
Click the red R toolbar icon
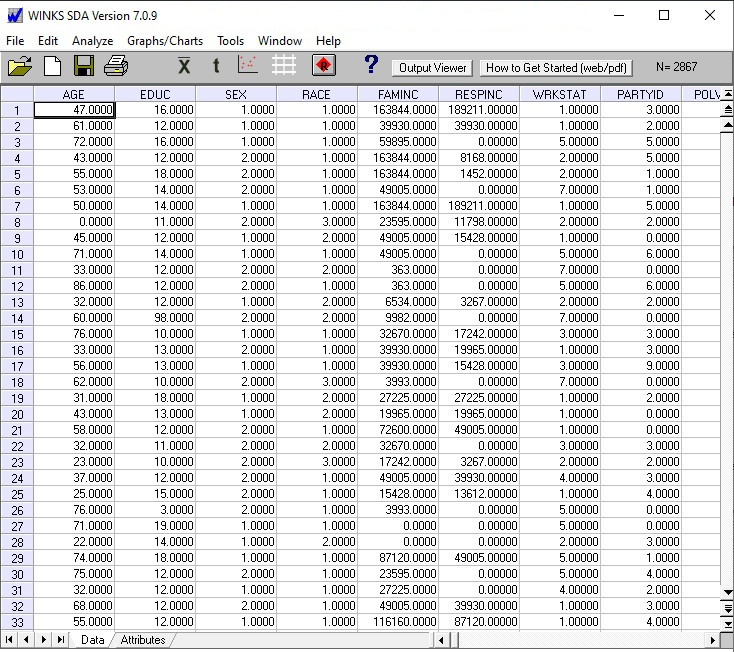click(x=323, y=66)
